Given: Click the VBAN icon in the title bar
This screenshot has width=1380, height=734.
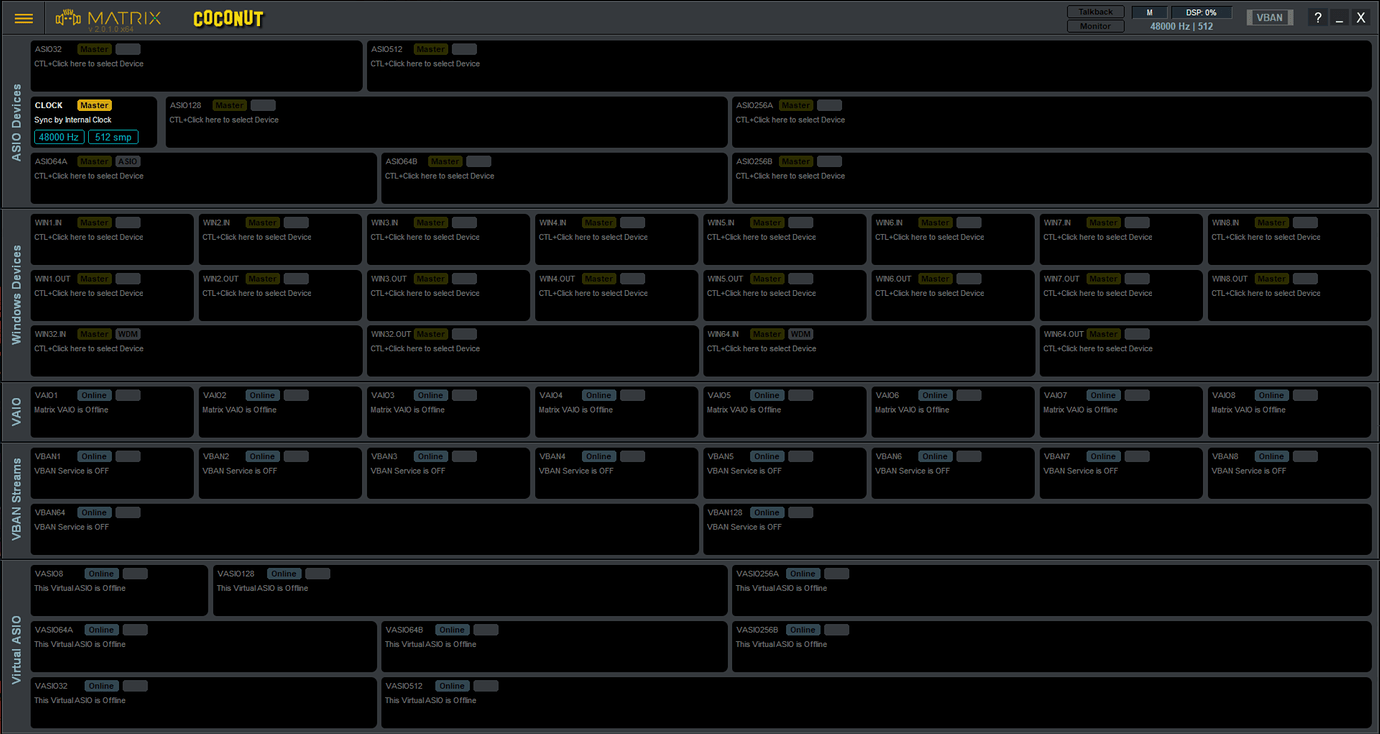Looking at the screenshot, I should click(x=1269, y=17).
